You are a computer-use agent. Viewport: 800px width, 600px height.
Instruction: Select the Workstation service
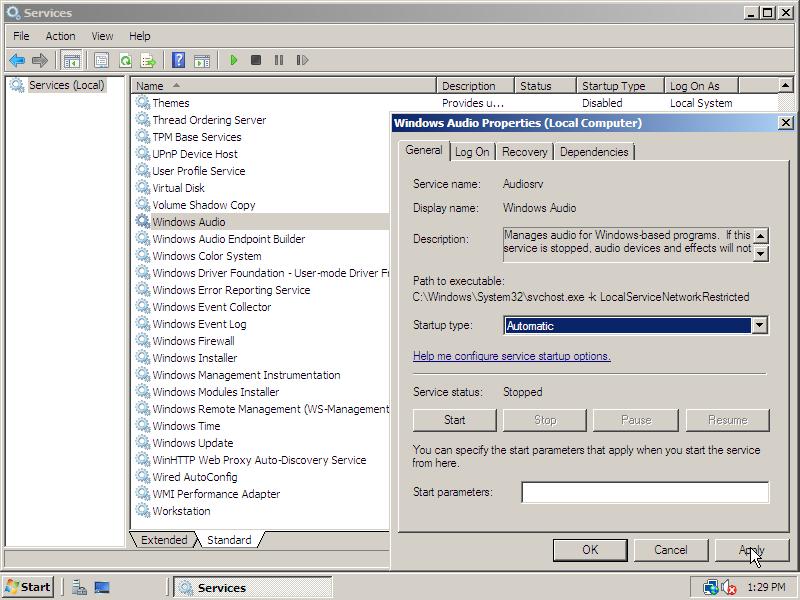[x=181, y=511]
